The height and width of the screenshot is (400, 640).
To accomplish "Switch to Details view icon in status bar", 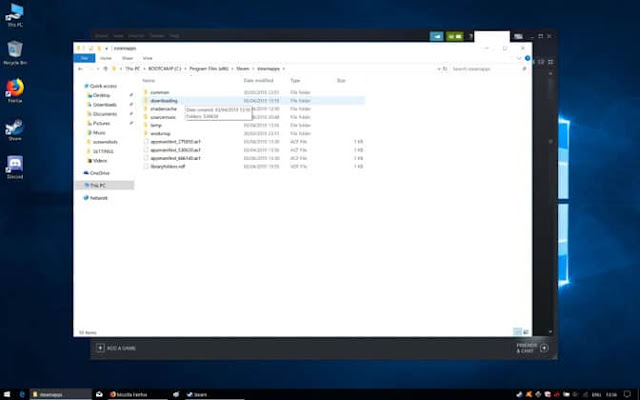I will [517, 332].
